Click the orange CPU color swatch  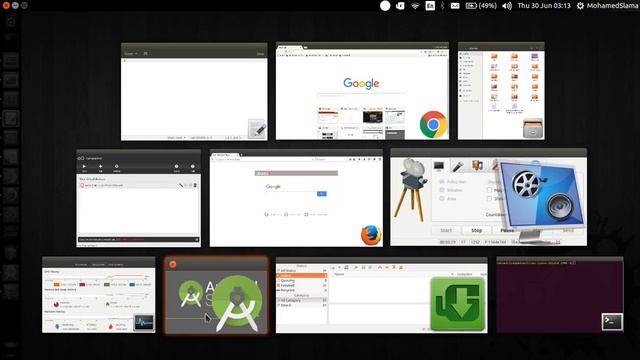click(57, 284)
